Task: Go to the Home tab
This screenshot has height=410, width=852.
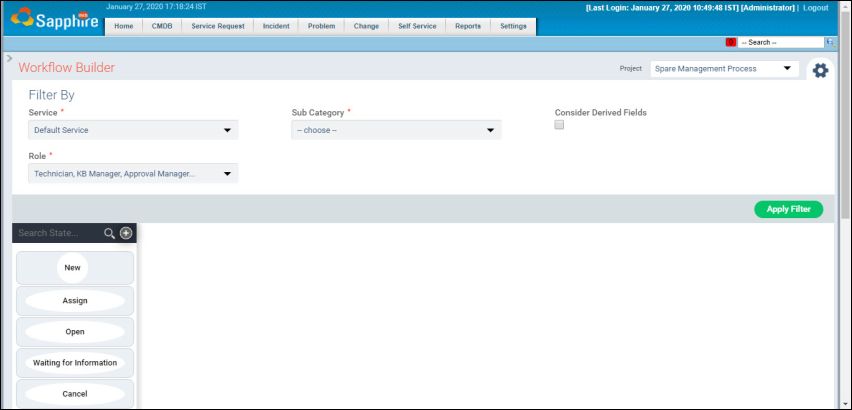Action: pos(124,27)
